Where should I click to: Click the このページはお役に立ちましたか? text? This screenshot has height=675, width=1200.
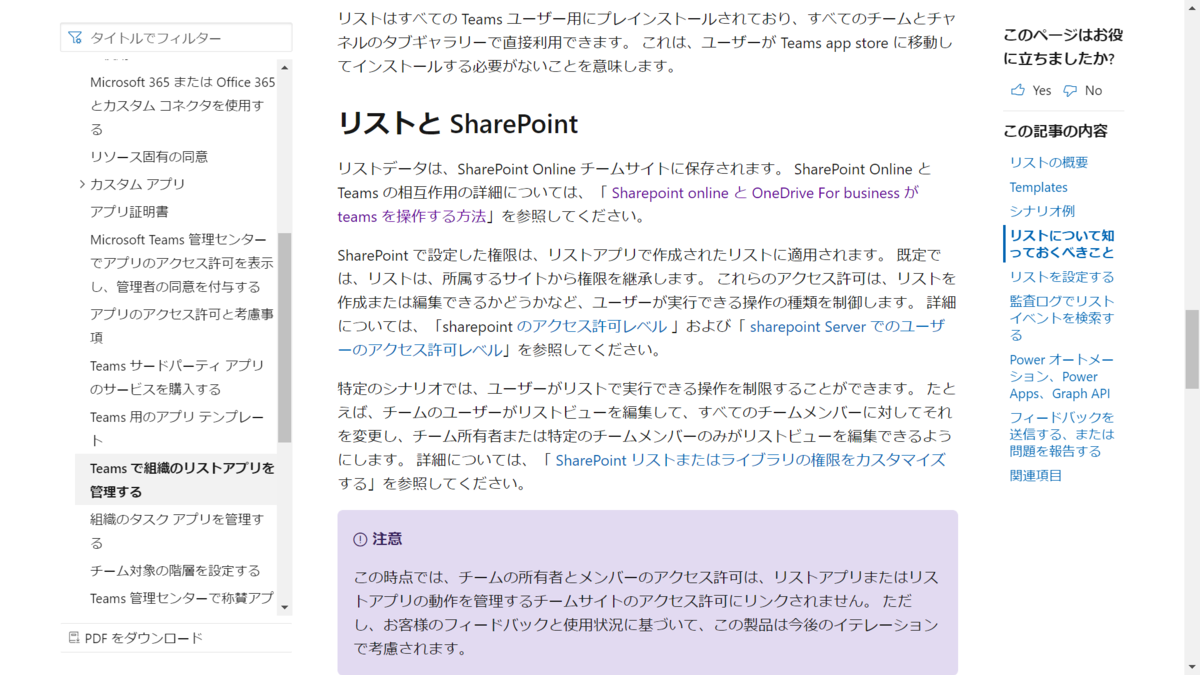pos(1063,46)
